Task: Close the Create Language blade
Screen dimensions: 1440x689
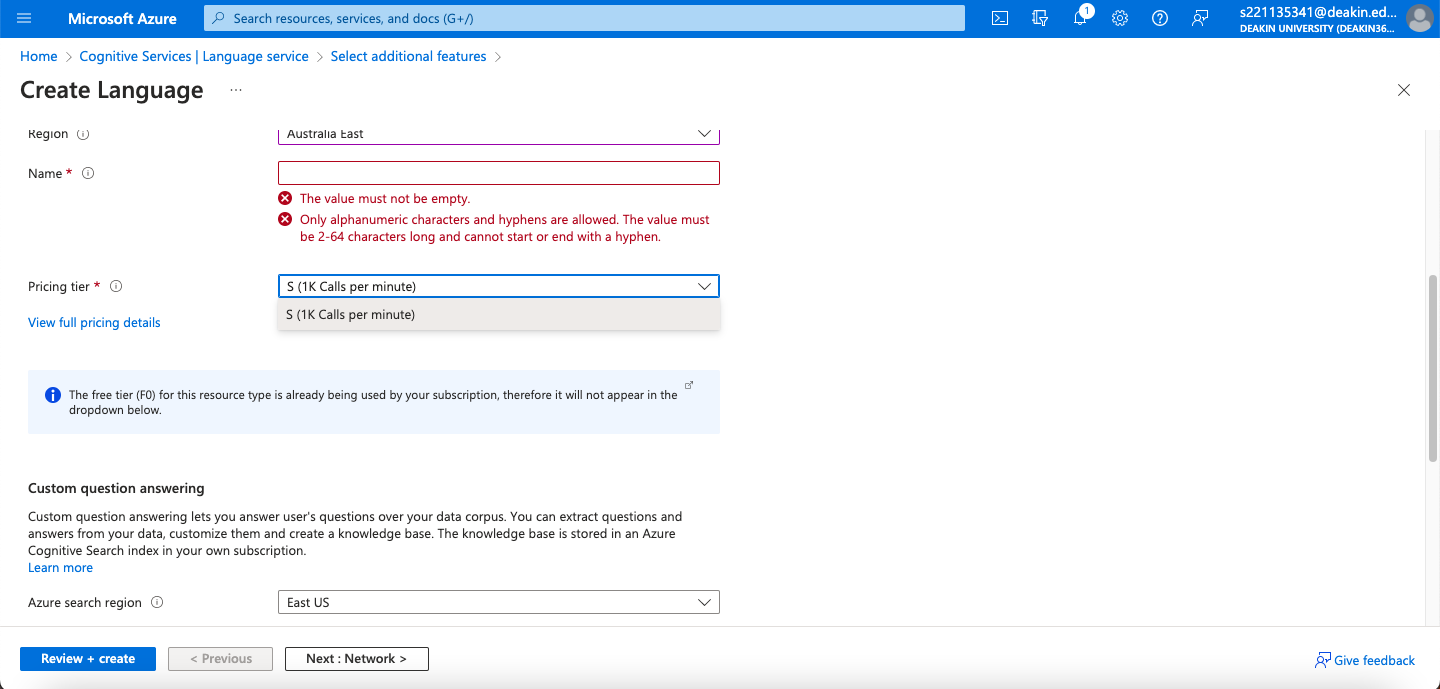Action: (x=1404, y=90)
